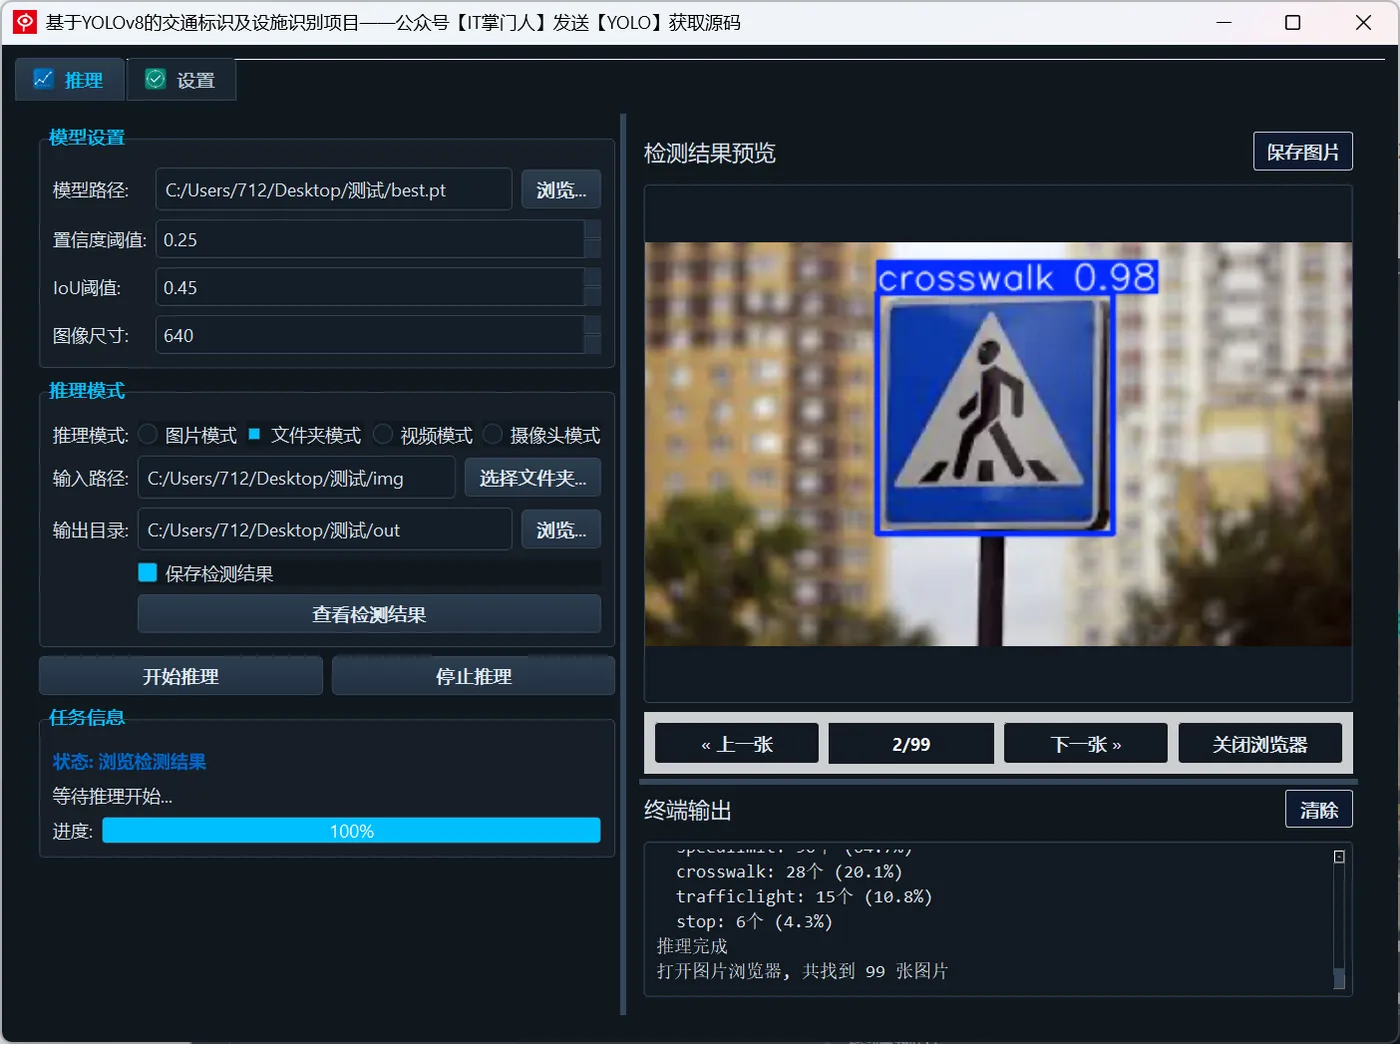This screenshot has height=1044, width=1400.
Task: Click the scroll-up arrow of terminal output
Action: coord(1339,857)
